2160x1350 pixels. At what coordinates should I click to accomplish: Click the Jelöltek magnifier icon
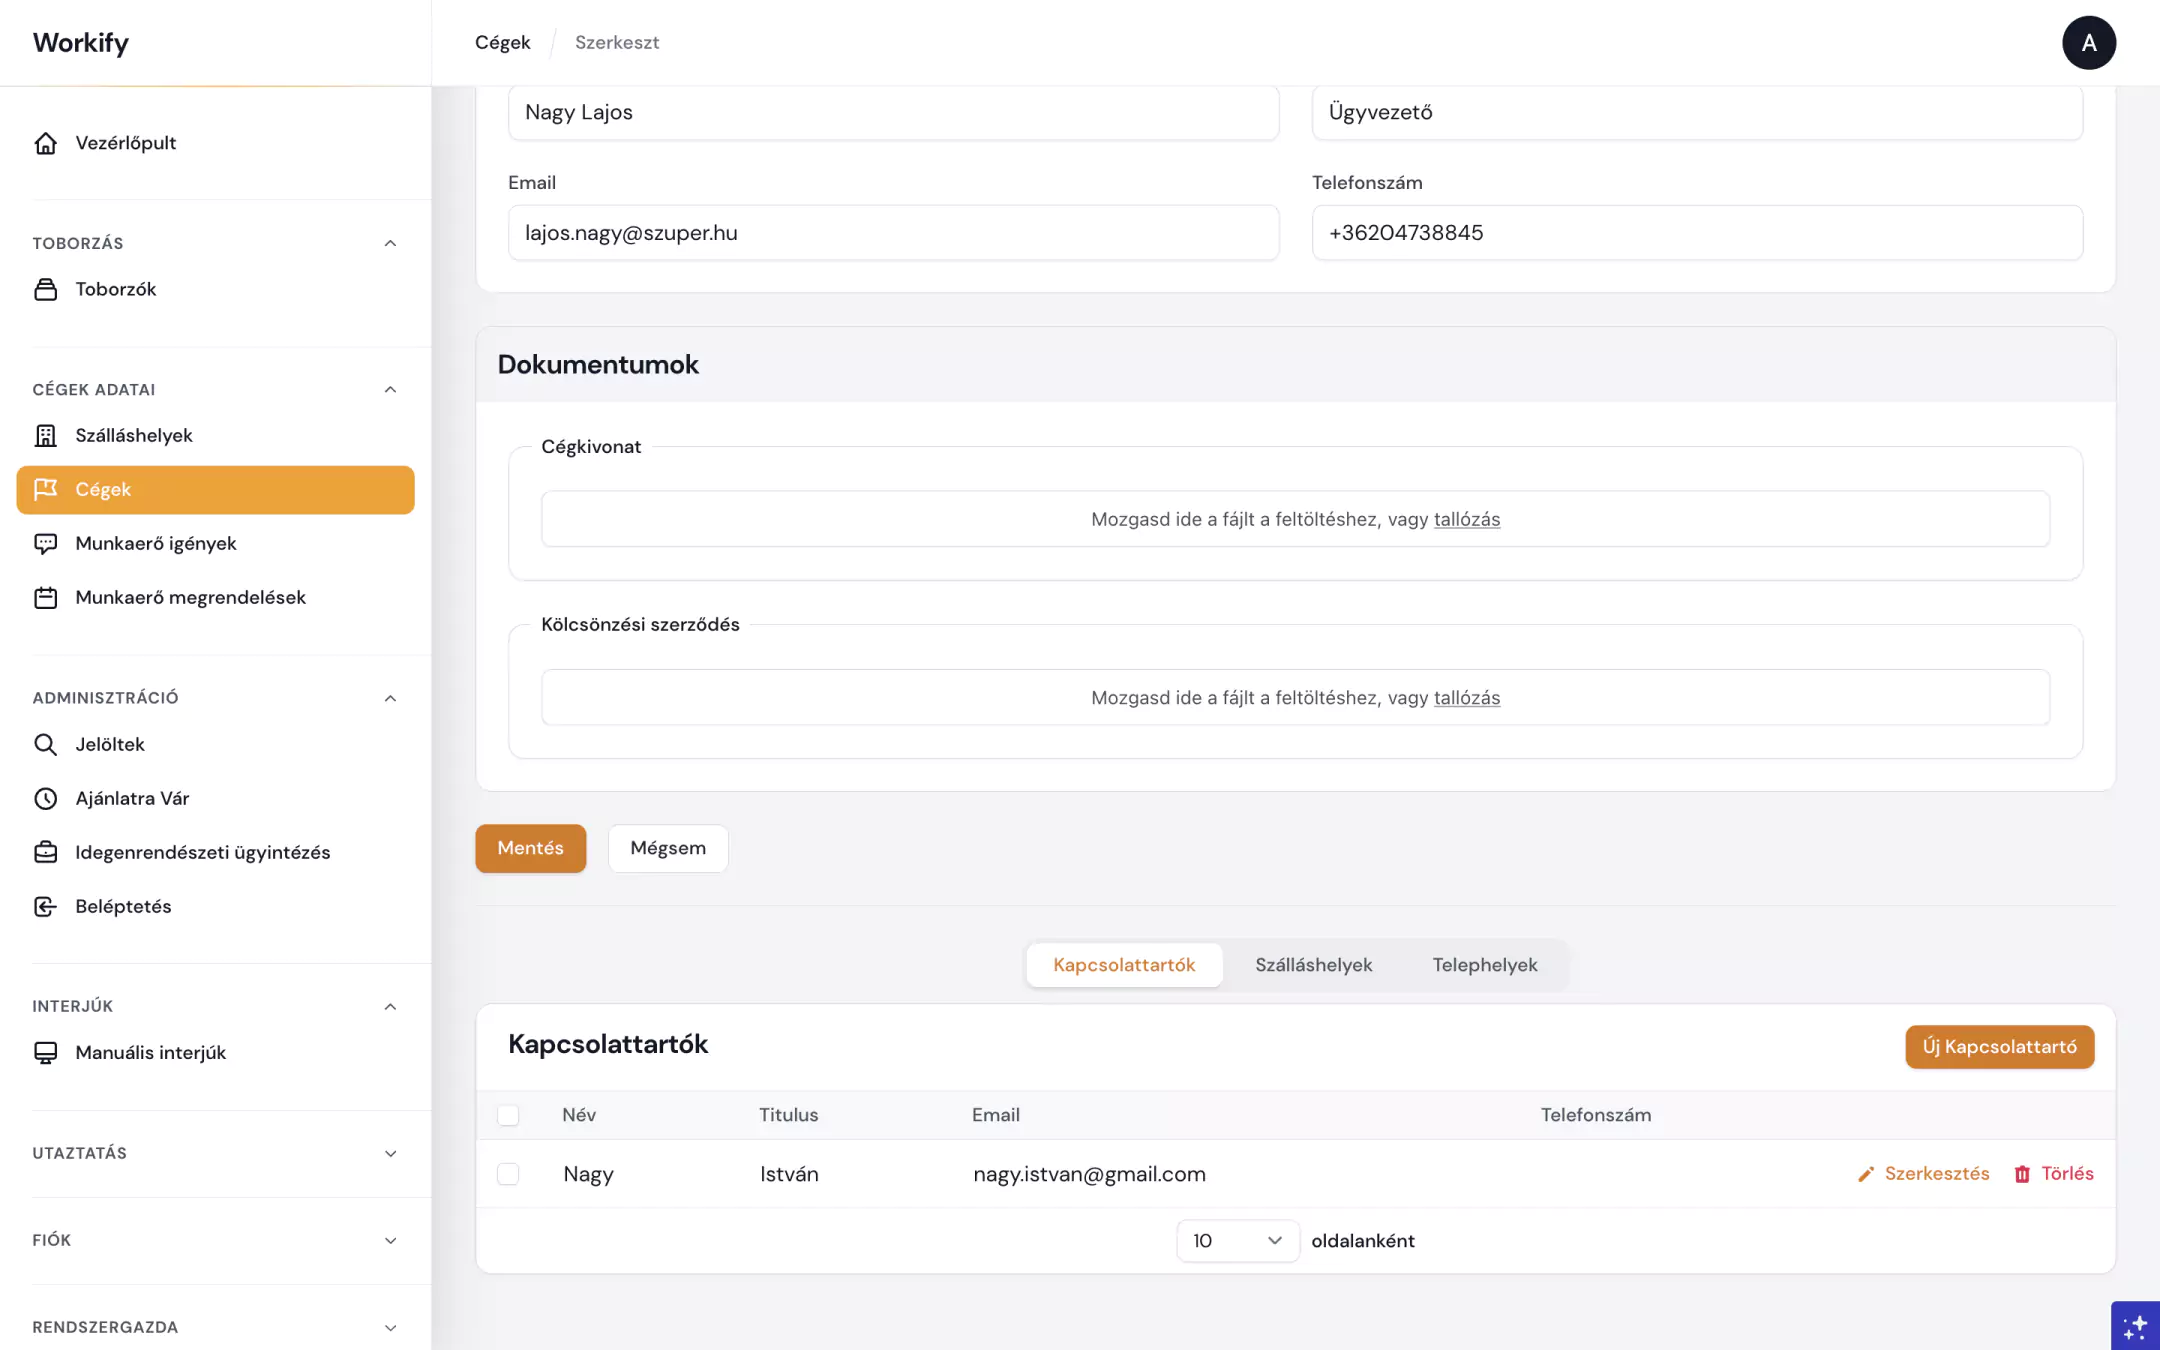click(x=45, y=744)
